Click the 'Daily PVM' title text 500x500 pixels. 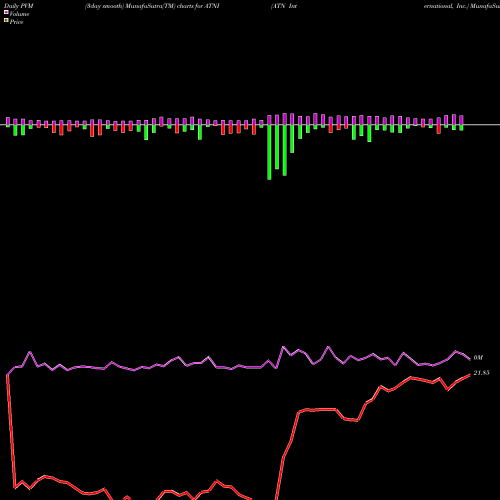[x=19, y=6]
